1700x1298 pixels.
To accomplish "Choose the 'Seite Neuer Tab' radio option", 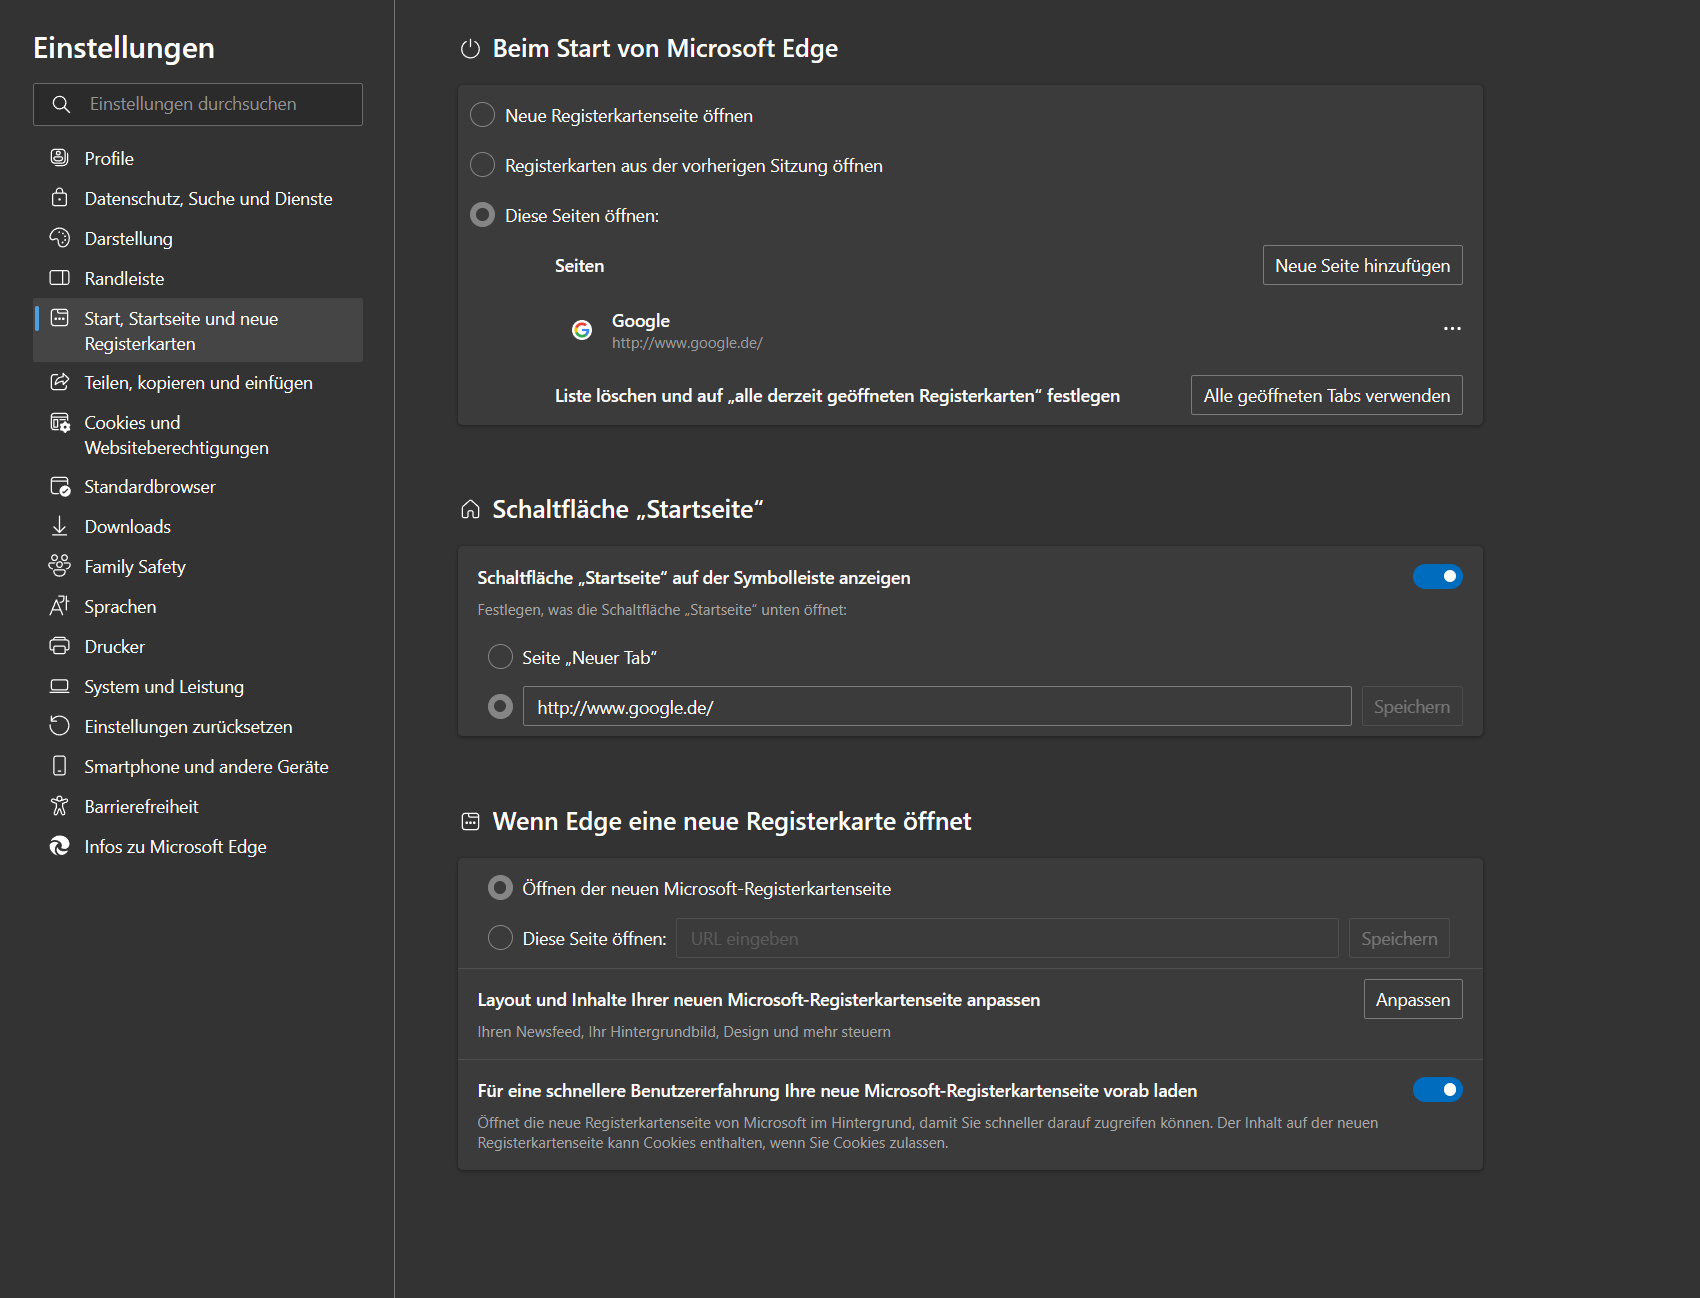I will [500, 657].
